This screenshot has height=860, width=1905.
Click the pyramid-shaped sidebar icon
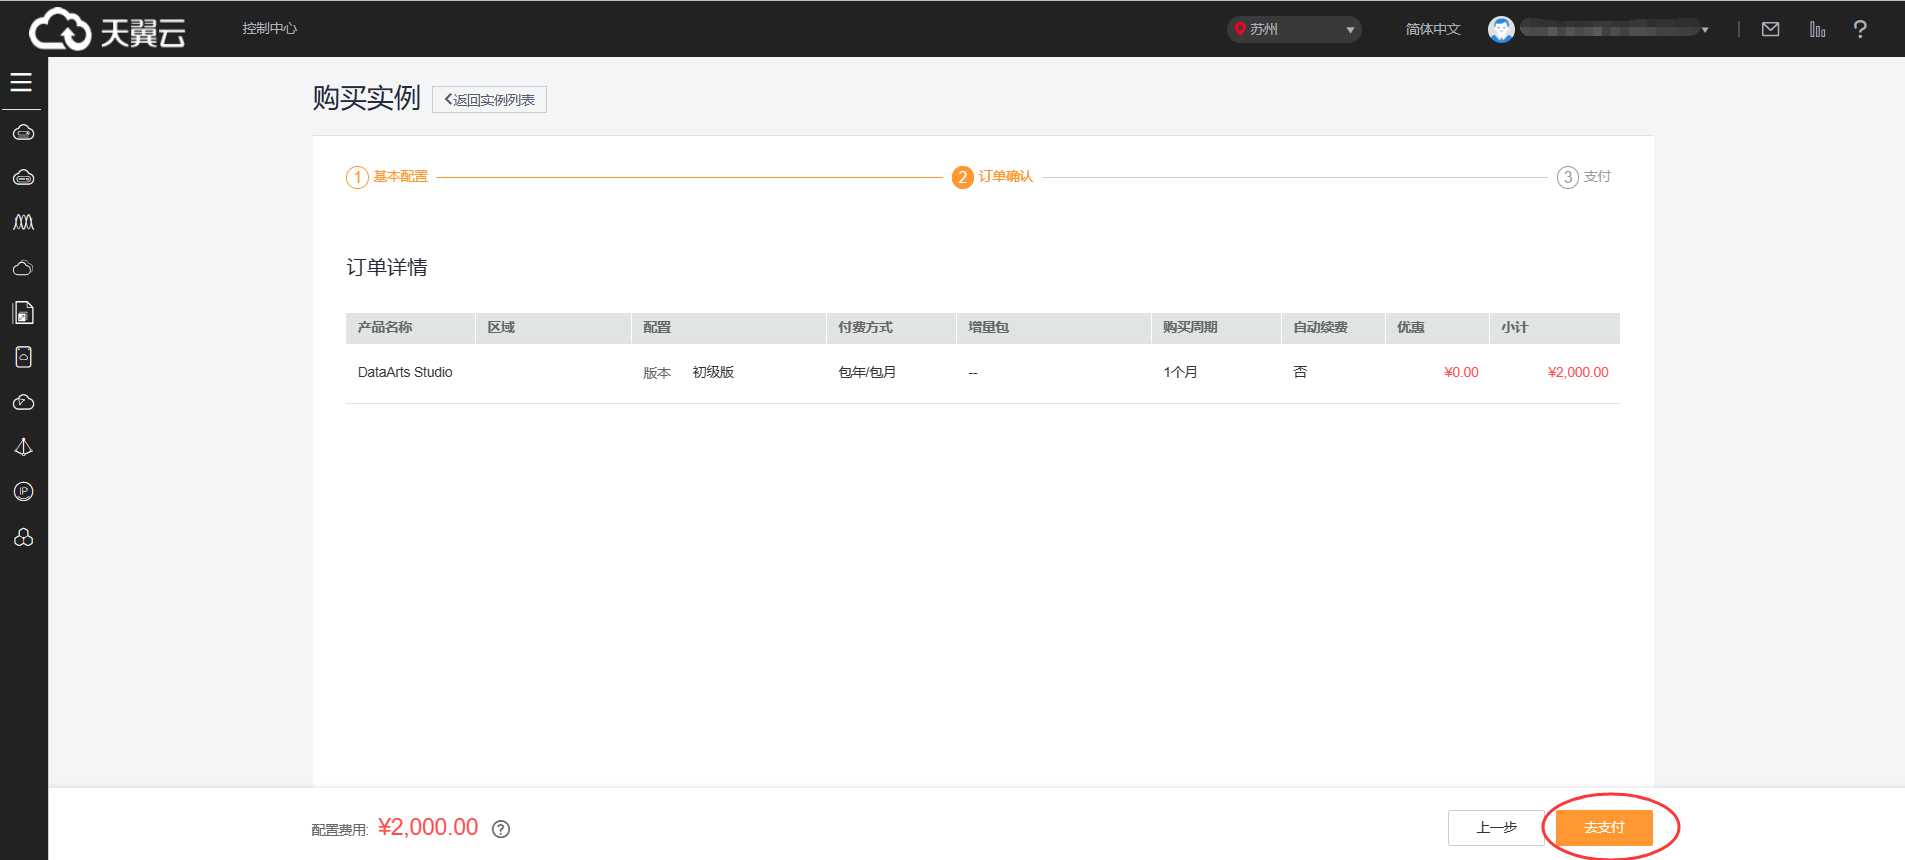23,447
